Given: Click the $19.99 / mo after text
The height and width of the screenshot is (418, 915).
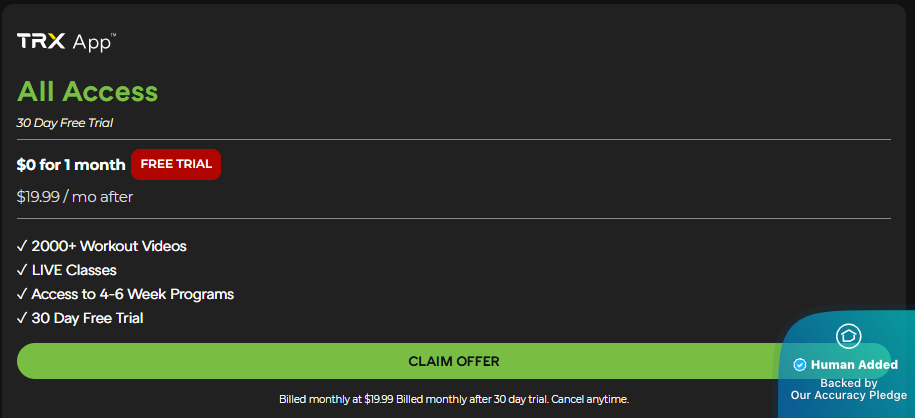Looking at the screenshot, I should click(75, 197).
